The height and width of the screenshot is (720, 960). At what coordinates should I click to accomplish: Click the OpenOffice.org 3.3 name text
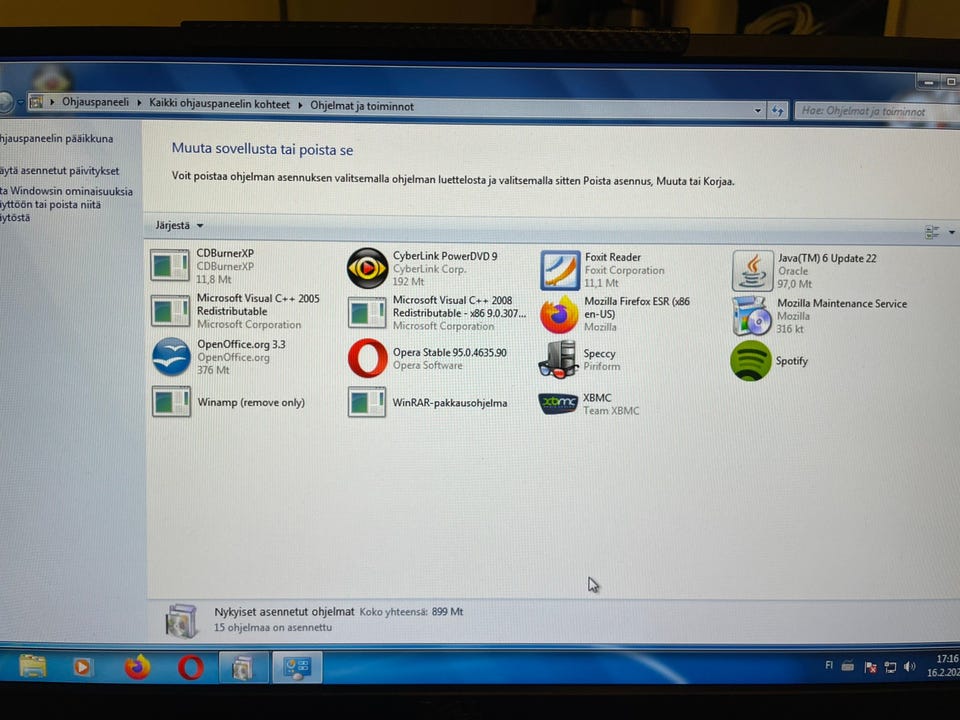(241, 344)
